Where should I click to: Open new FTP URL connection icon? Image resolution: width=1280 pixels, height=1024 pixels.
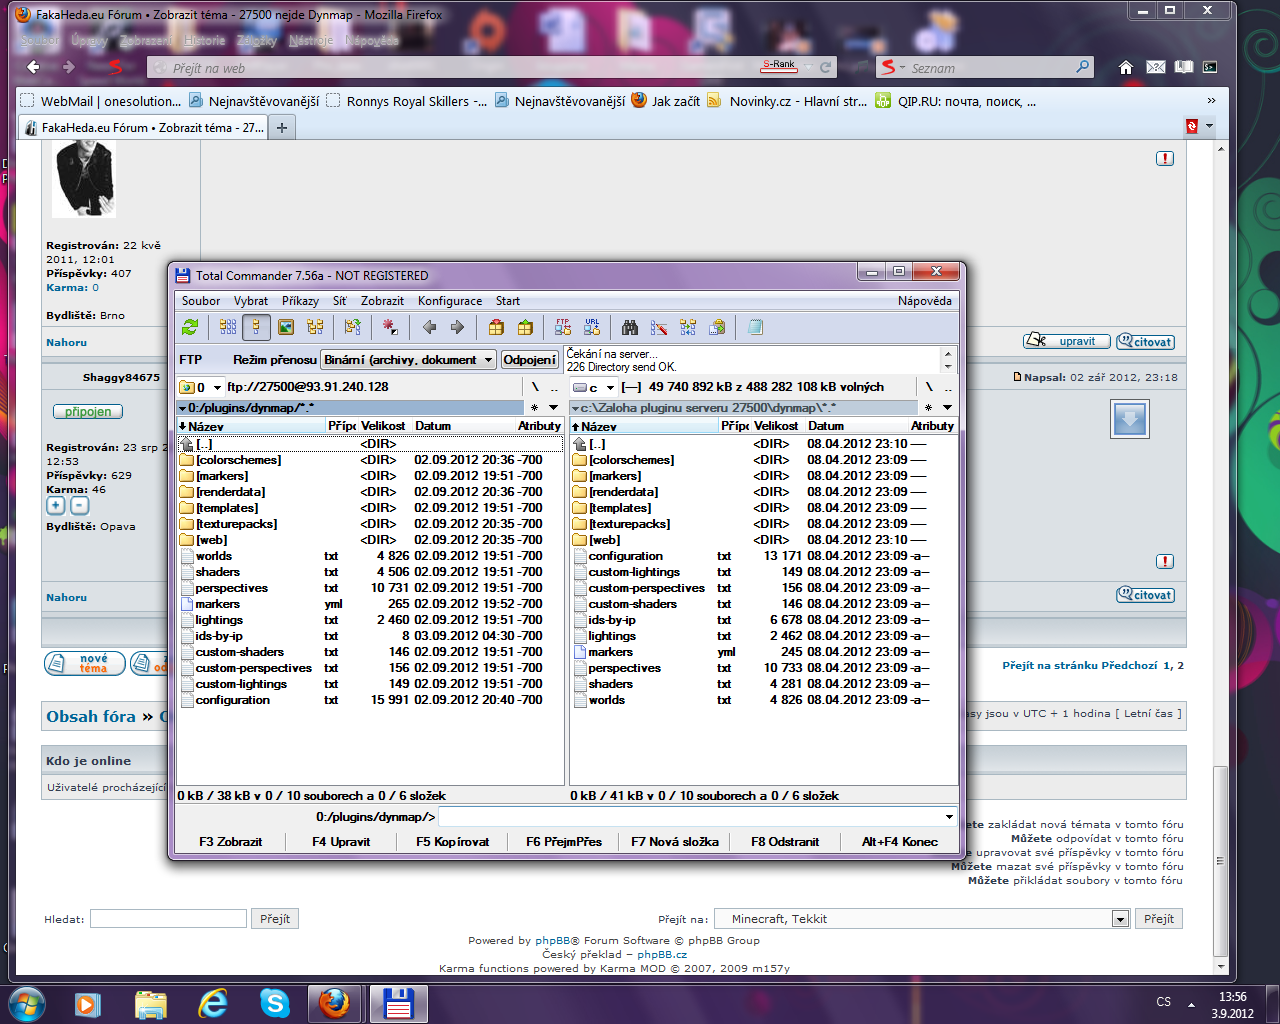(x=592, y=327)
